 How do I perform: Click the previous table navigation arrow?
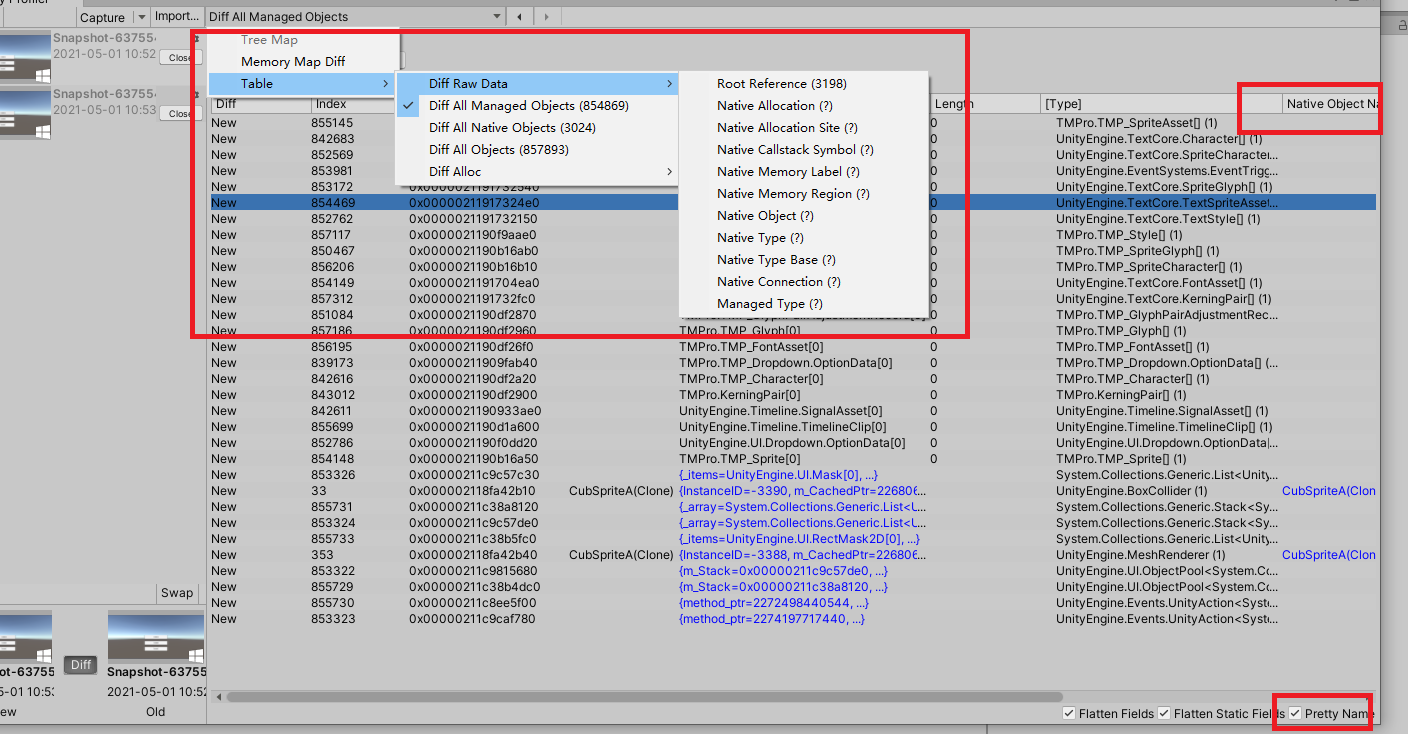[x=521, y=16]
